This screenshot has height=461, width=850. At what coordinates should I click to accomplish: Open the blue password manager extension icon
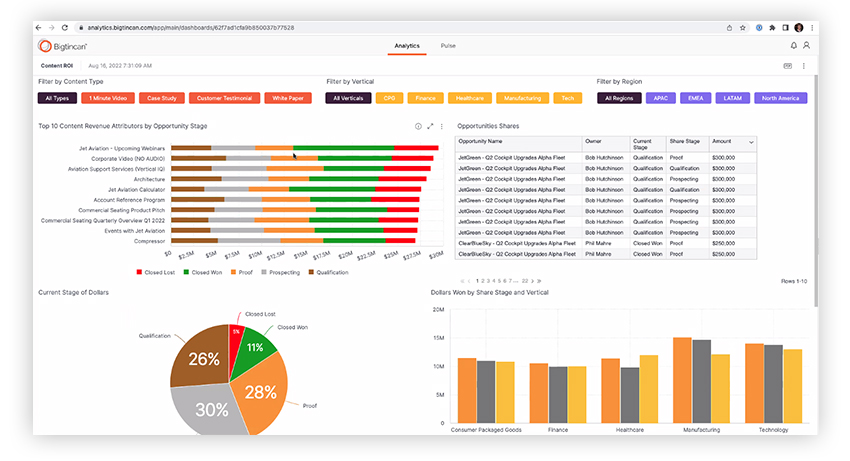759,28
